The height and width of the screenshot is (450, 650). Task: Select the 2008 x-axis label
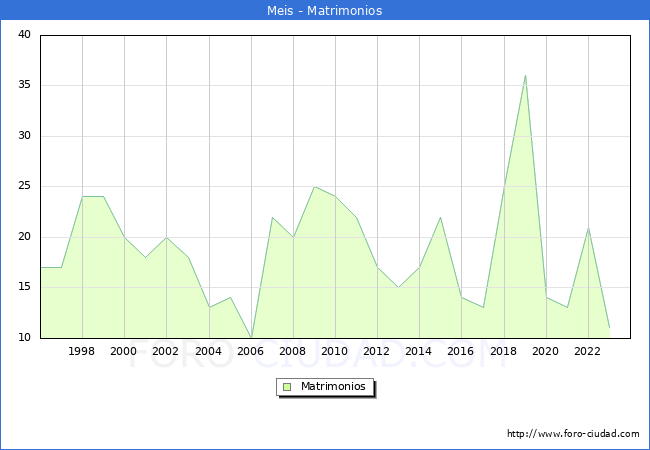[x=293, y=351]
